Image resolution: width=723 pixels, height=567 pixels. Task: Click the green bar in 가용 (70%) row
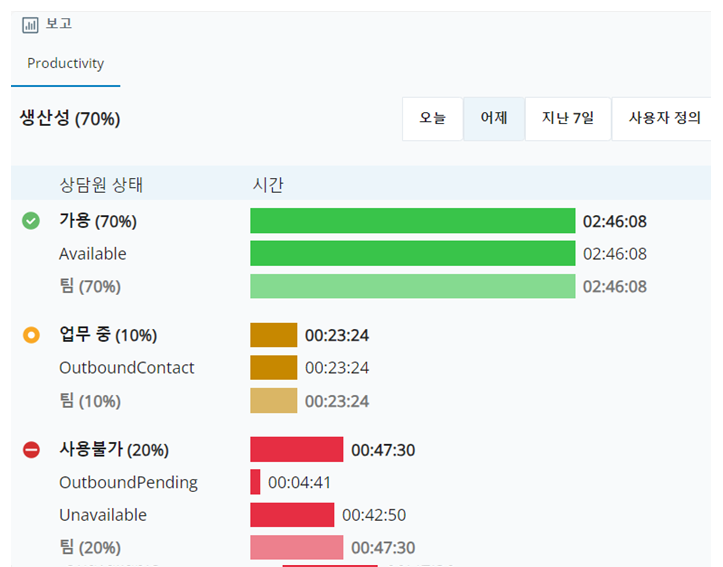413,221
